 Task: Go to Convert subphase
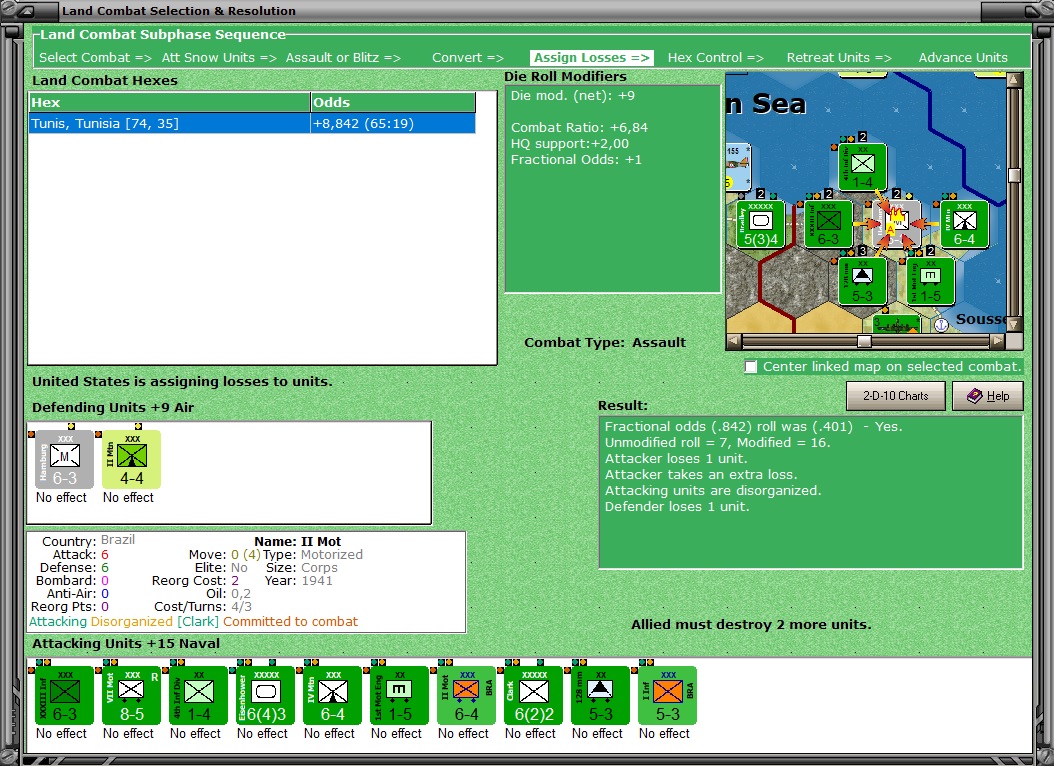[468, 58]
